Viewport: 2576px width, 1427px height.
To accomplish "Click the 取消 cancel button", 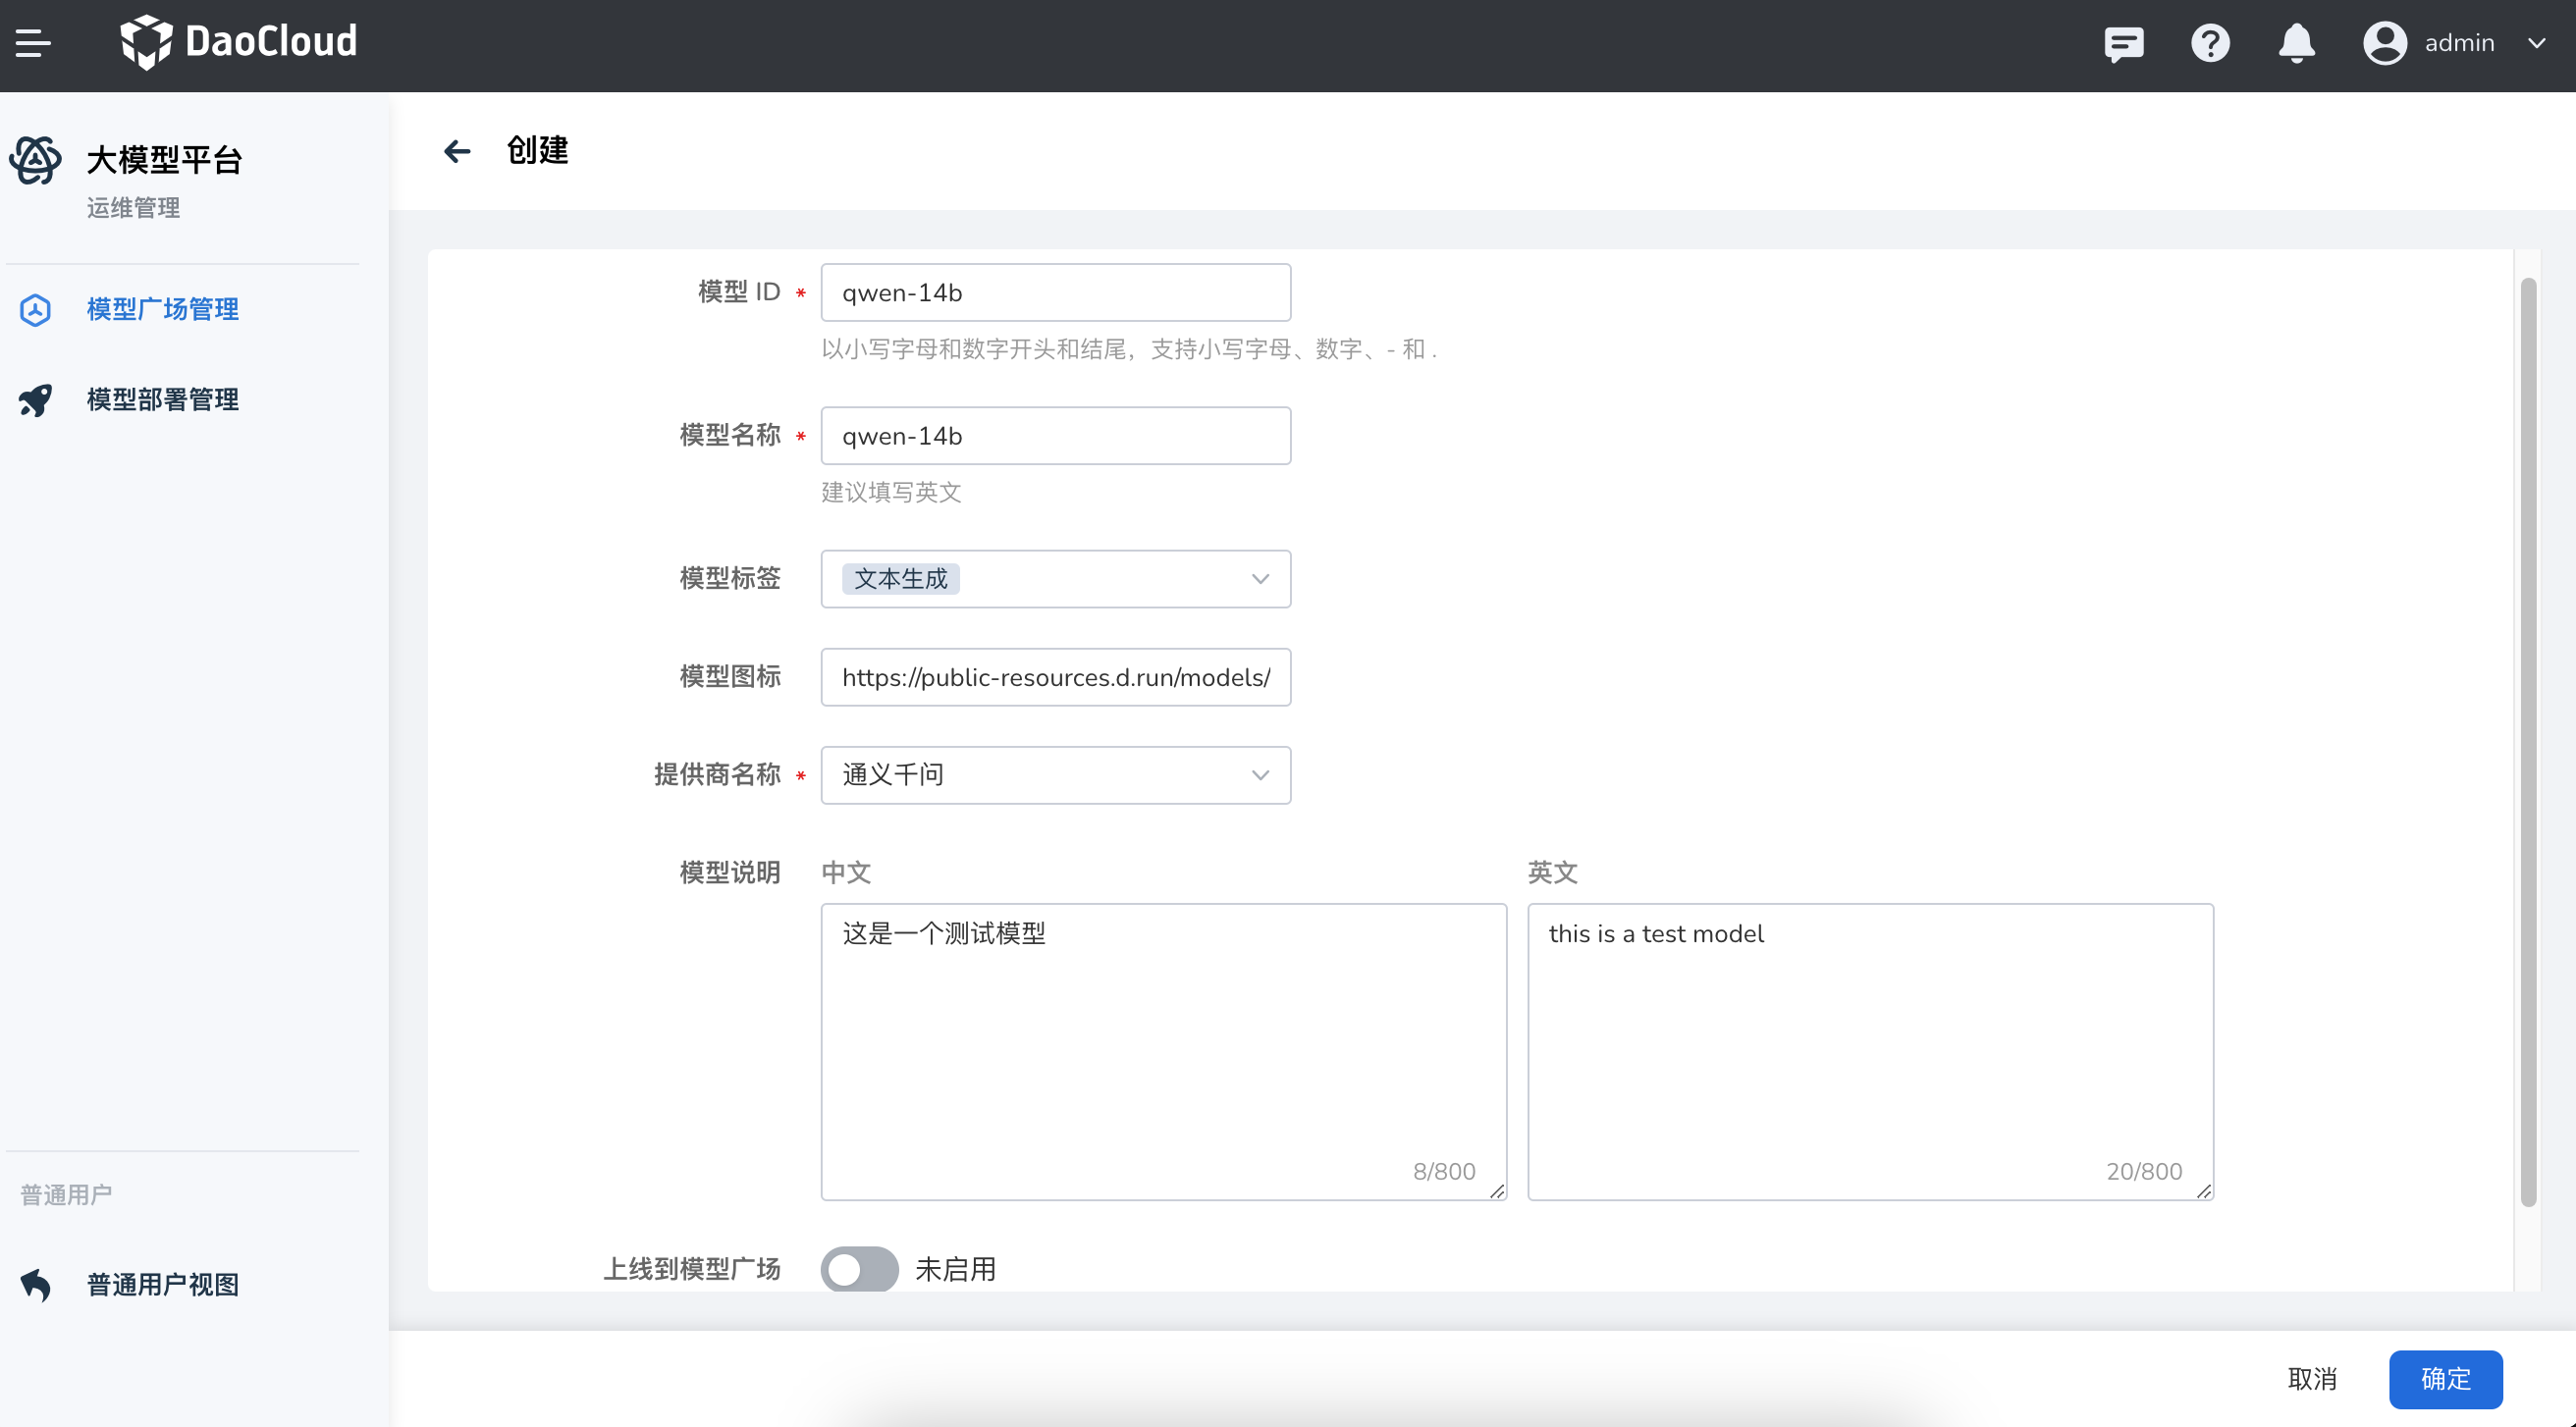I will pyautogui.click(x=2312, y=1379).
